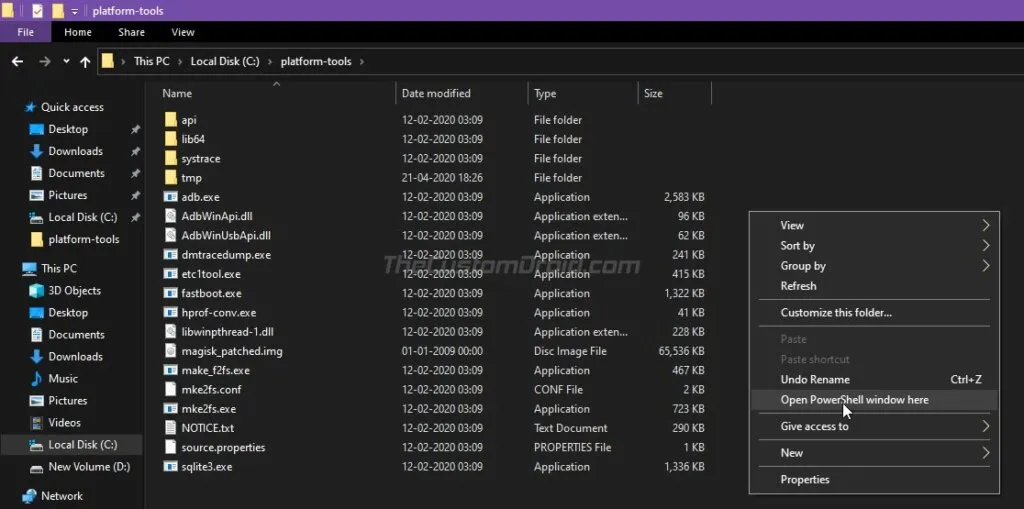Click the dmtracedump.exe file icon

point(170,255)
